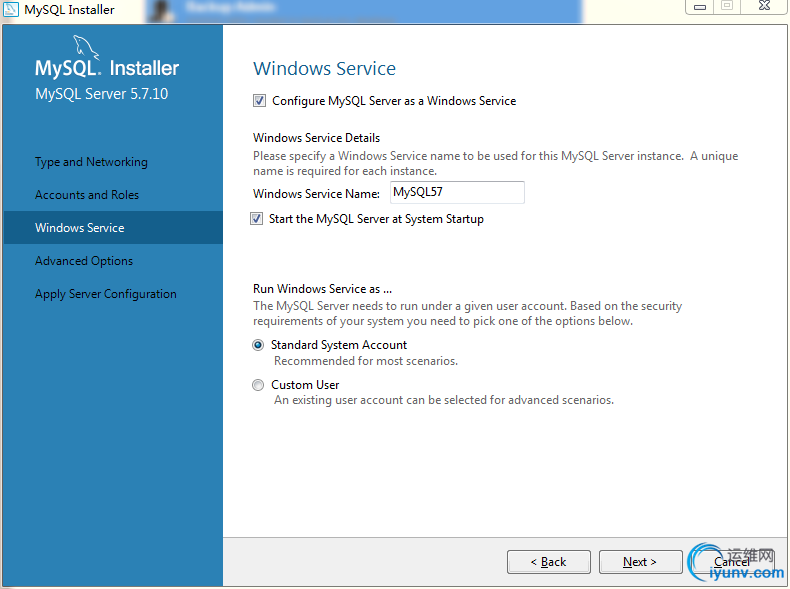Viewport: 790px width, 589px height.
Task: Click the 'Windows Service Name:' label
Action: tap(316, 194)
